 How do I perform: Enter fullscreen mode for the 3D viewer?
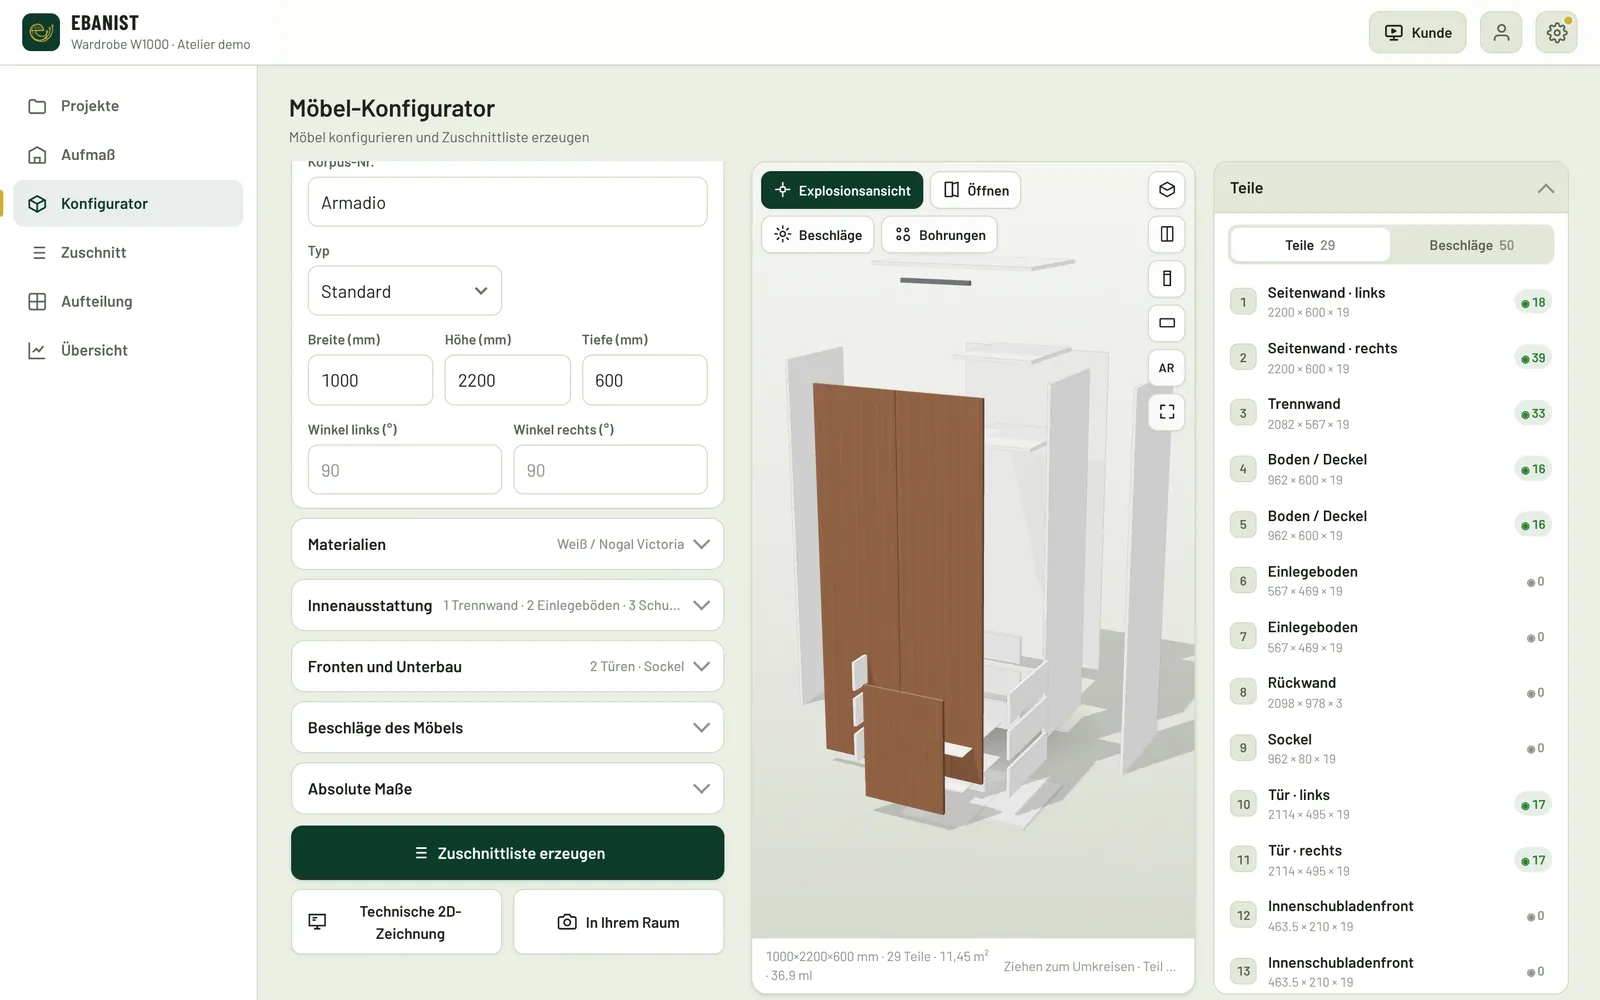tap(1167, 412)
